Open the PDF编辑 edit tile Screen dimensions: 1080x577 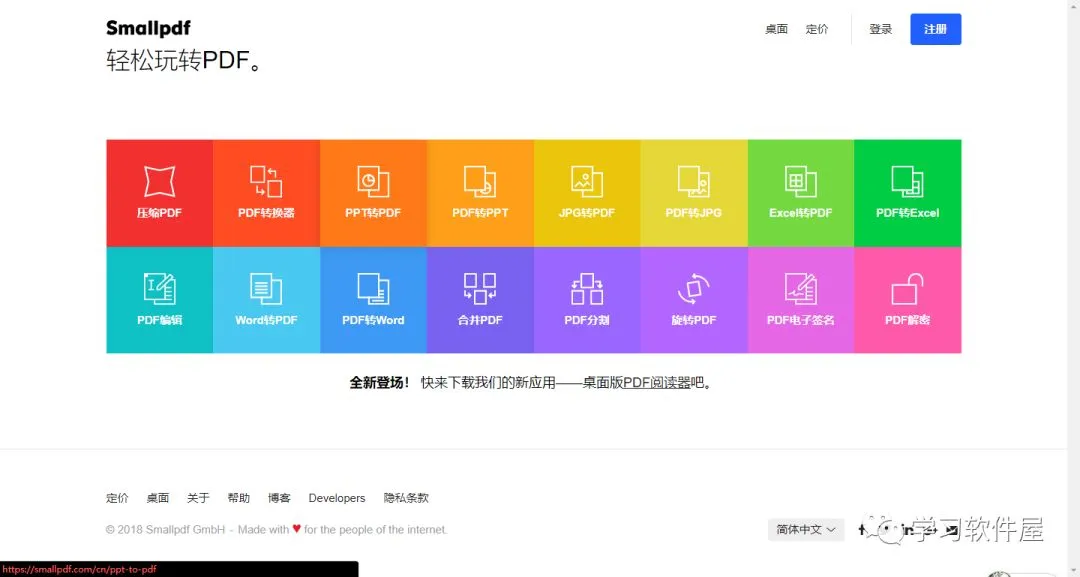click(x=159, y=300)
